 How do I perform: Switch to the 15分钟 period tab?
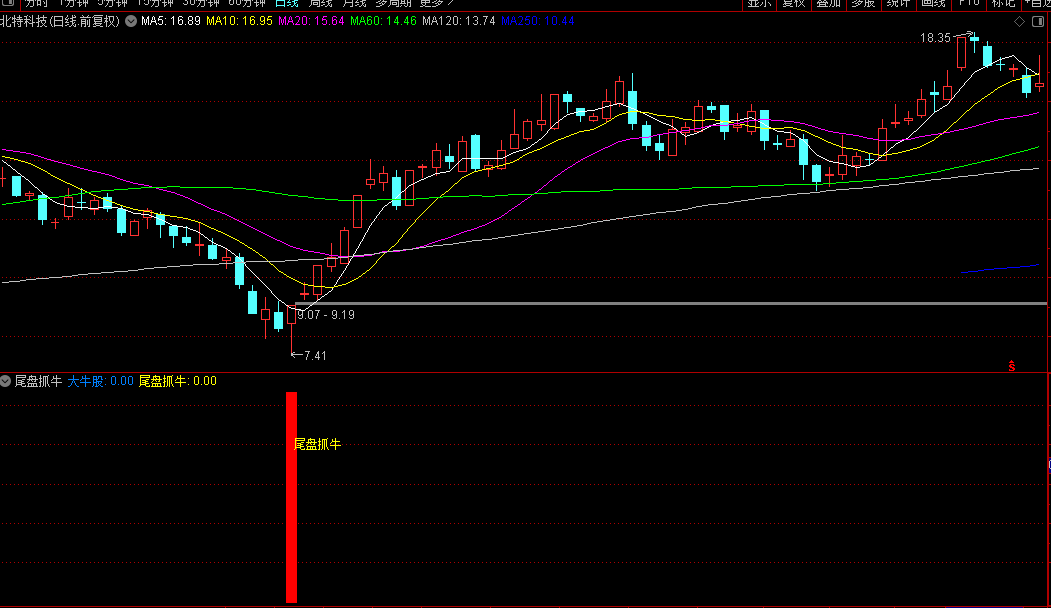tap(155, 3)
